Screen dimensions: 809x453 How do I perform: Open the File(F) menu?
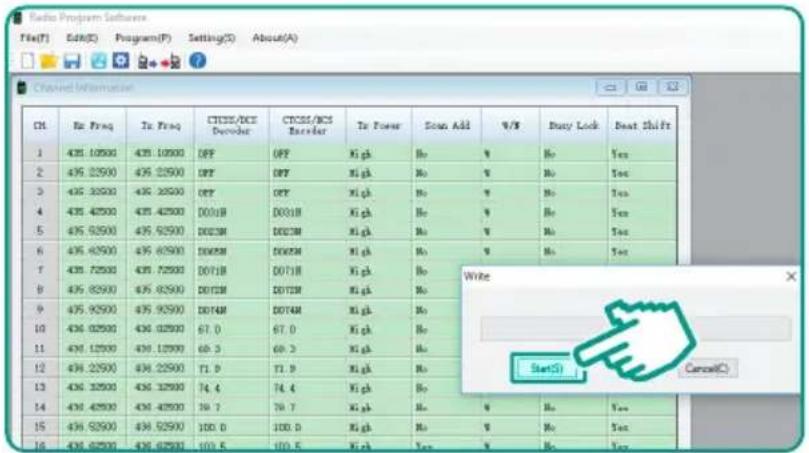(35, 38)
